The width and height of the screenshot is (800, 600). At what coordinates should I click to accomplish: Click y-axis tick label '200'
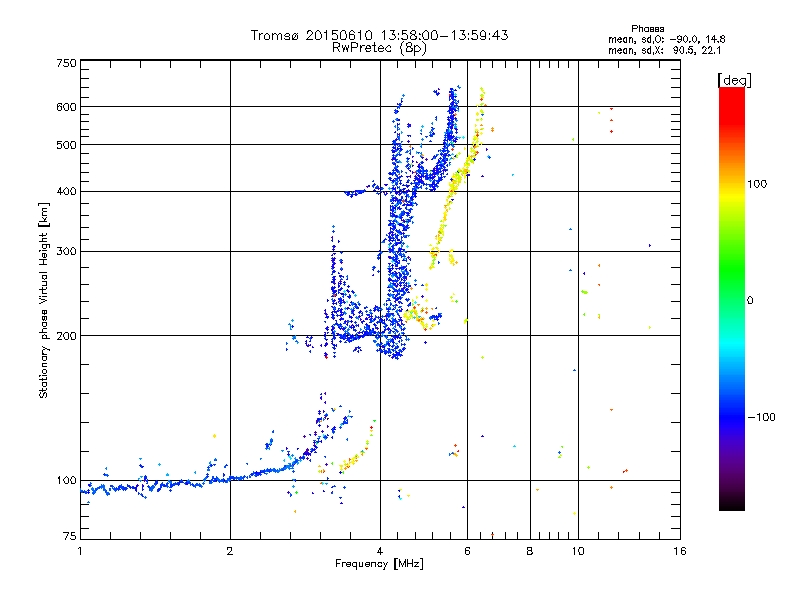[66, 336]
